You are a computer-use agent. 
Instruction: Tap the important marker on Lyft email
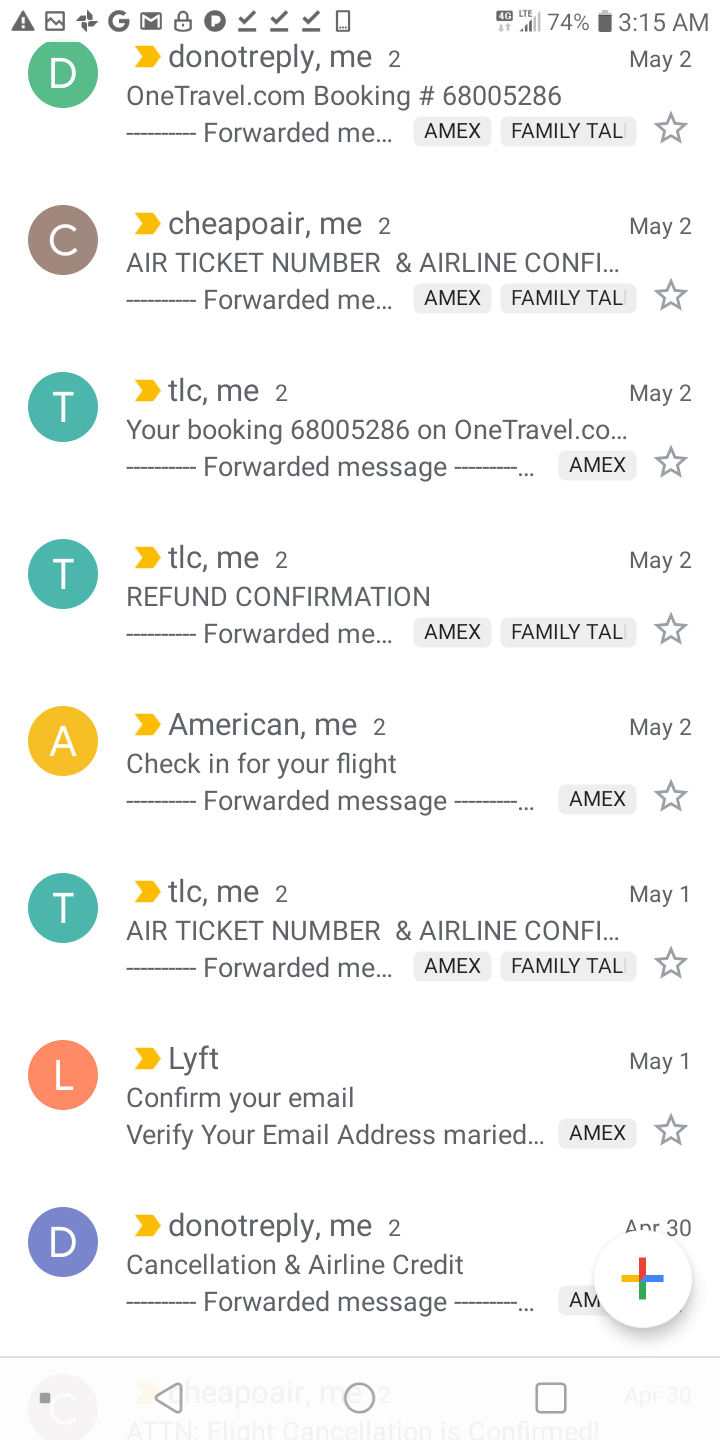[x=147, y=1058]
